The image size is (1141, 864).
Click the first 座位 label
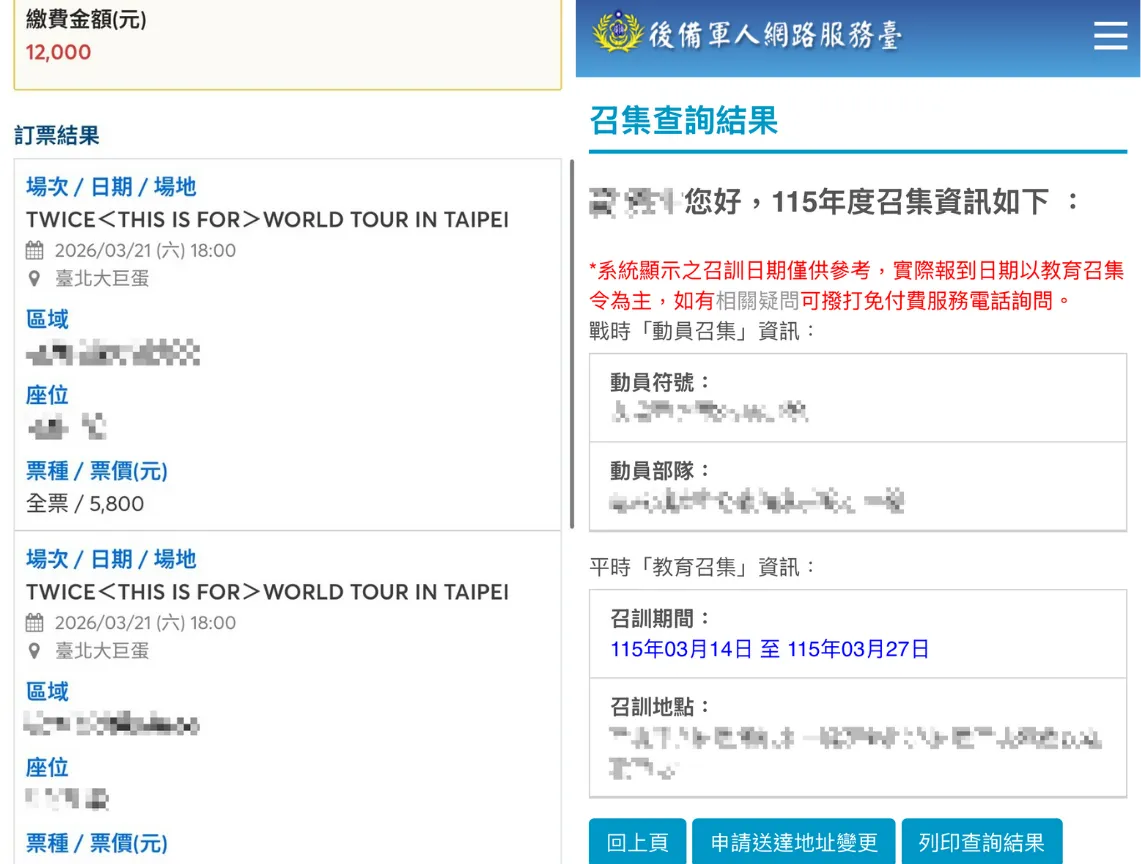pyautogui.click(x=46, y=395)
